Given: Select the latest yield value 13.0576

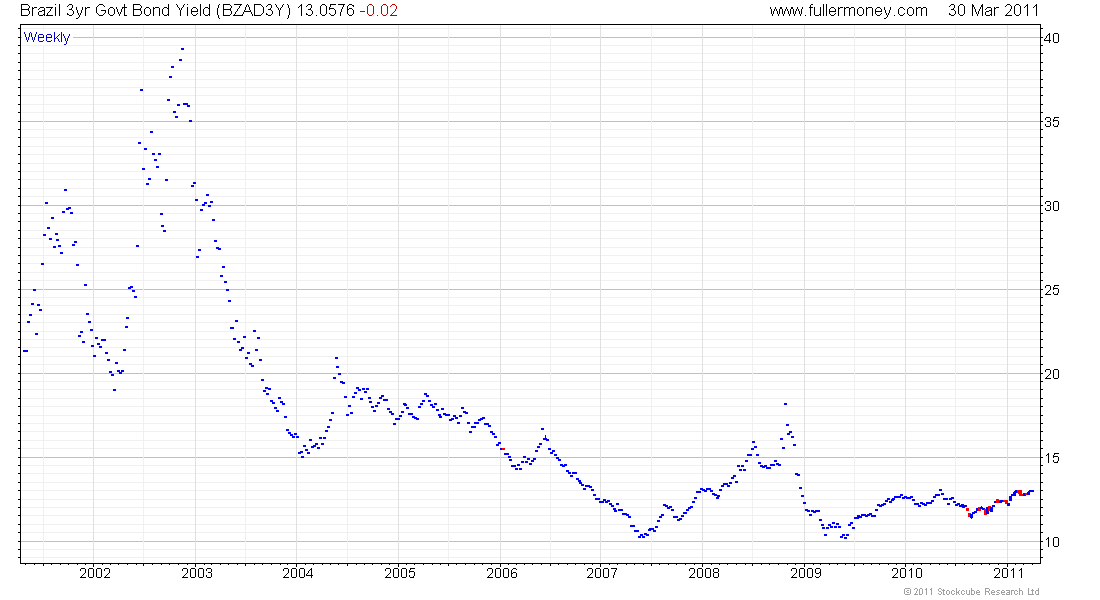Looking at the screenshot, I should [326, 11].
